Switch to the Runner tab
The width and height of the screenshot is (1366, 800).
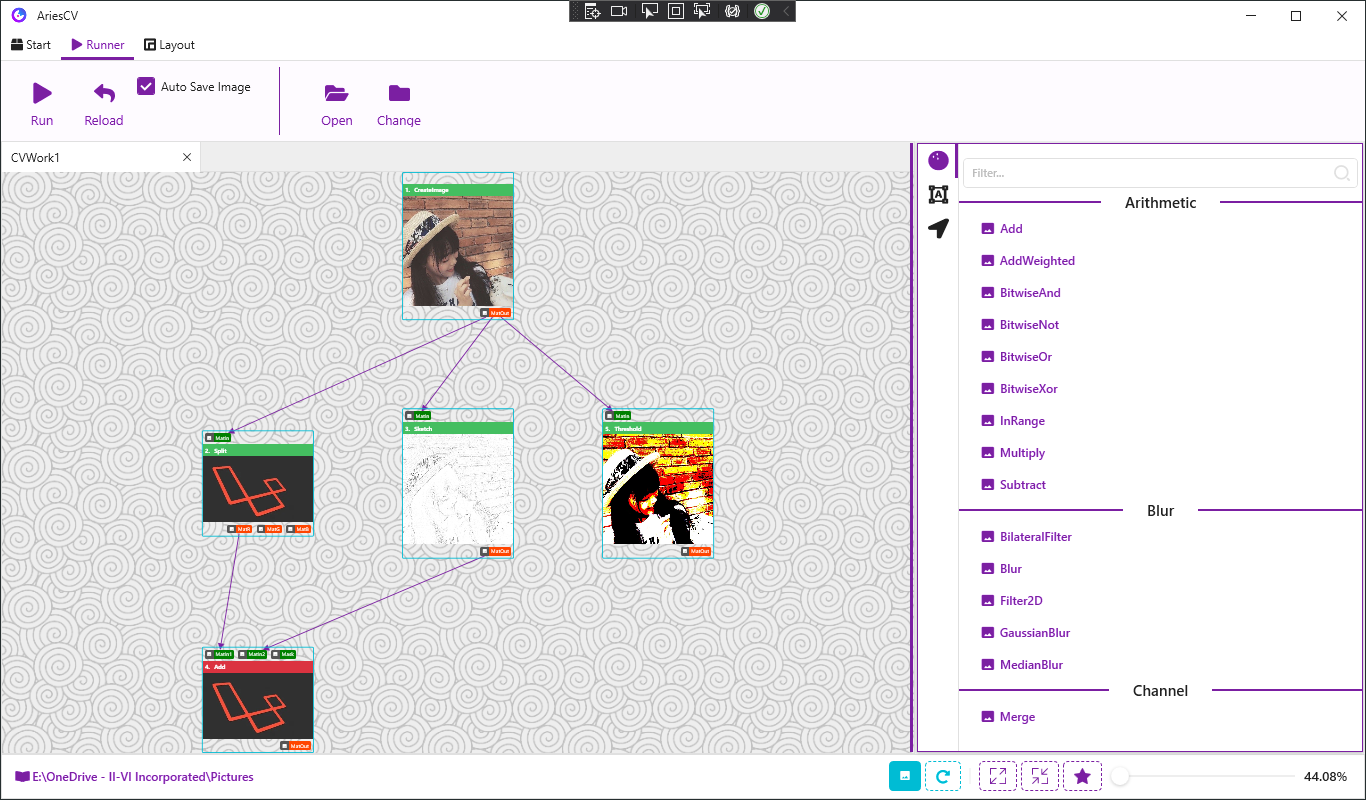(x=98, y=45)
